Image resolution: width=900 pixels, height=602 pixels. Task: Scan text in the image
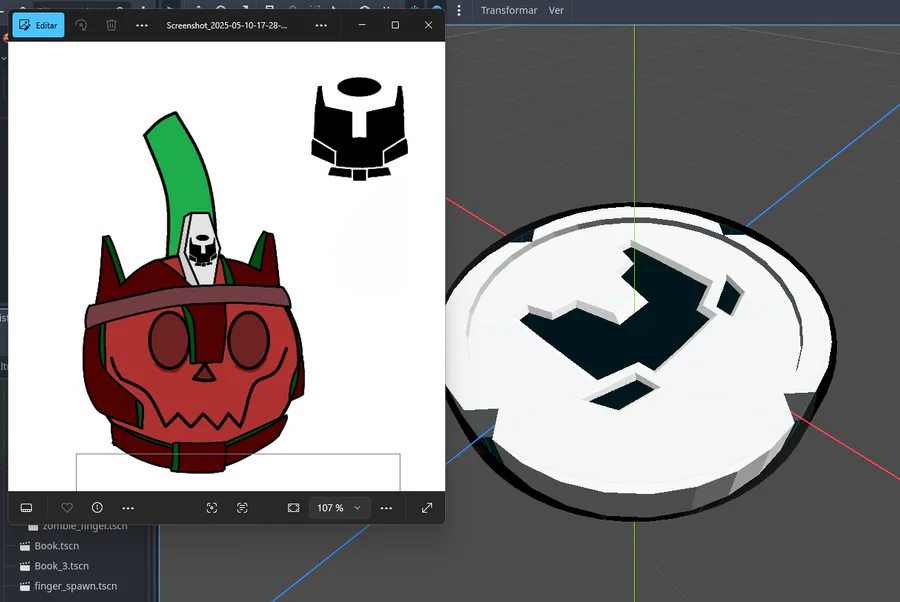tap(242, 508)
